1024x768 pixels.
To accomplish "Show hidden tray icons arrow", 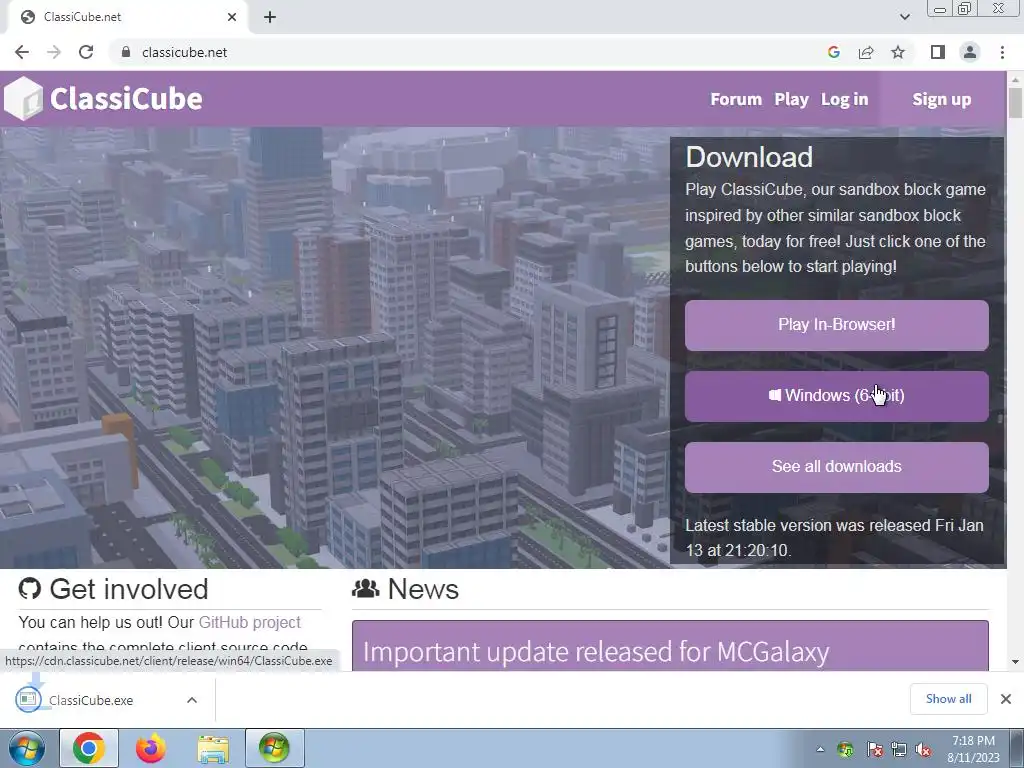I will click(820, 750).
